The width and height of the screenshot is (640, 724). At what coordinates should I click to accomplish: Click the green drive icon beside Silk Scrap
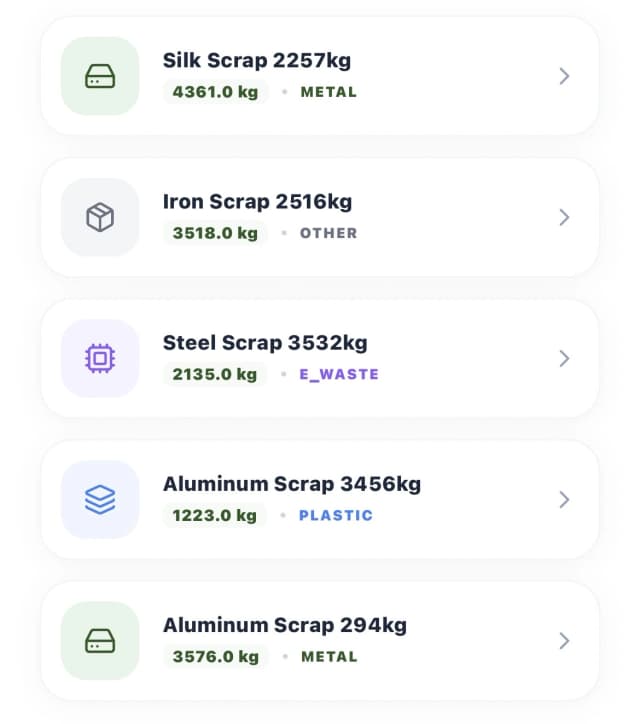pos(100,76)
